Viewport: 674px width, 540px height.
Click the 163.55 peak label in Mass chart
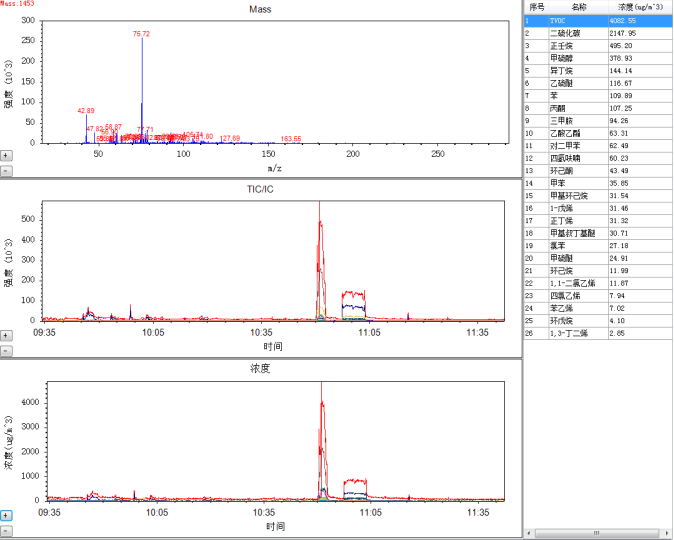[291, 138]
